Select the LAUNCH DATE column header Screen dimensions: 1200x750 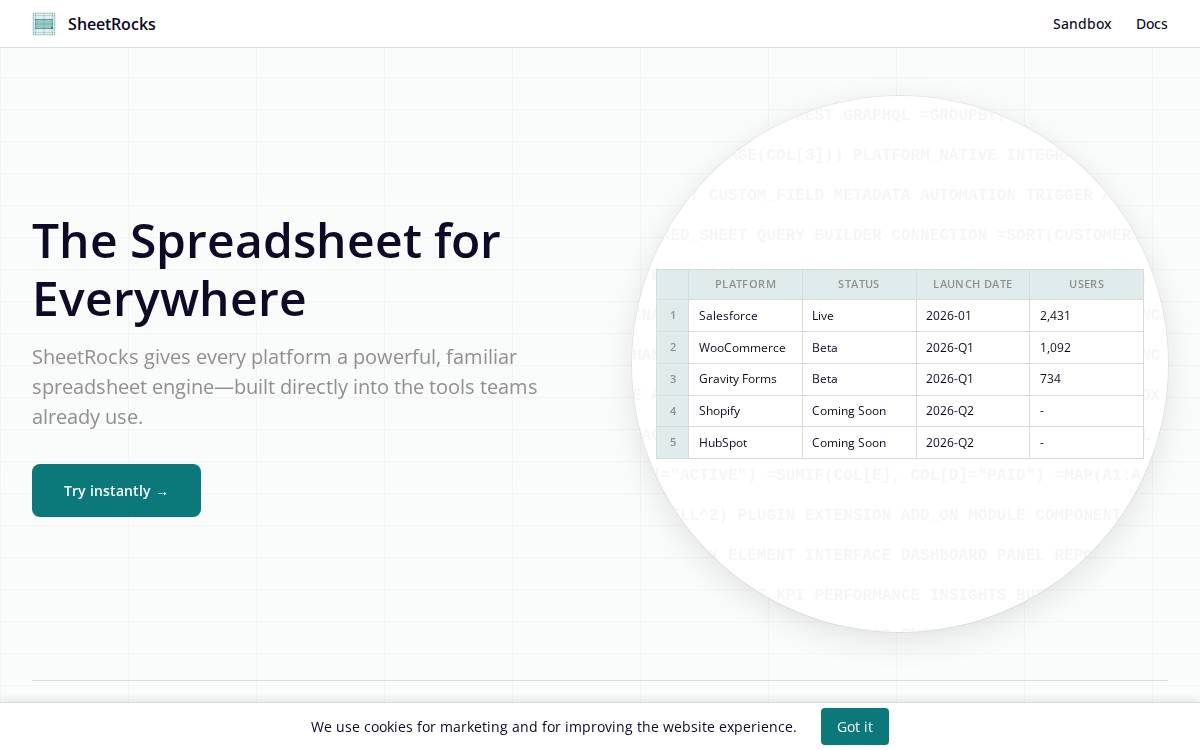[973, 284]
